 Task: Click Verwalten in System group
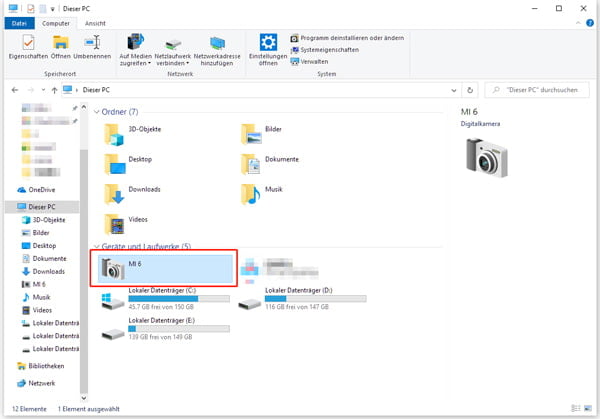[309, 62]
